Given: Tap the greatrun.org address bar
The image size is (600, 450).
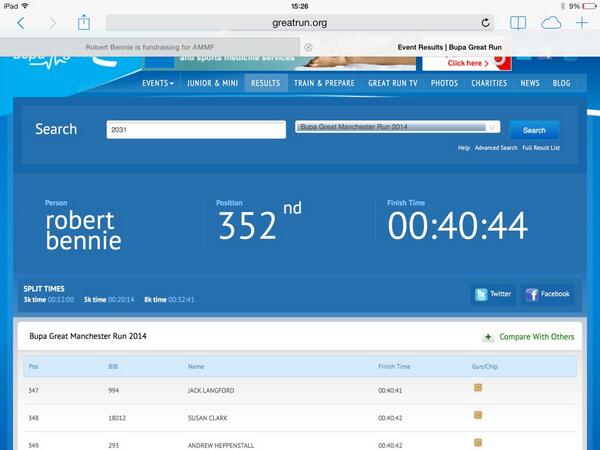Looking at the screenshot, I should click(x=300, y=23).
